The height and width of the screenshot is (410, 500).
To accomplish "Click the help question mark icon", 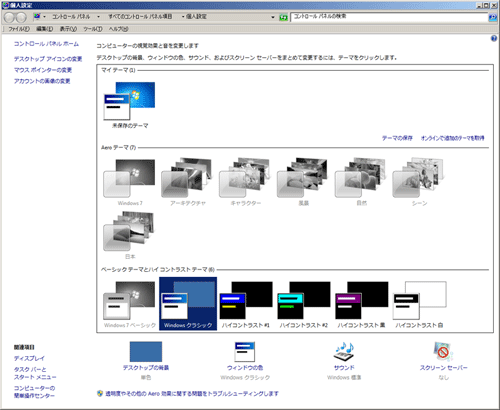I will 494,39.
